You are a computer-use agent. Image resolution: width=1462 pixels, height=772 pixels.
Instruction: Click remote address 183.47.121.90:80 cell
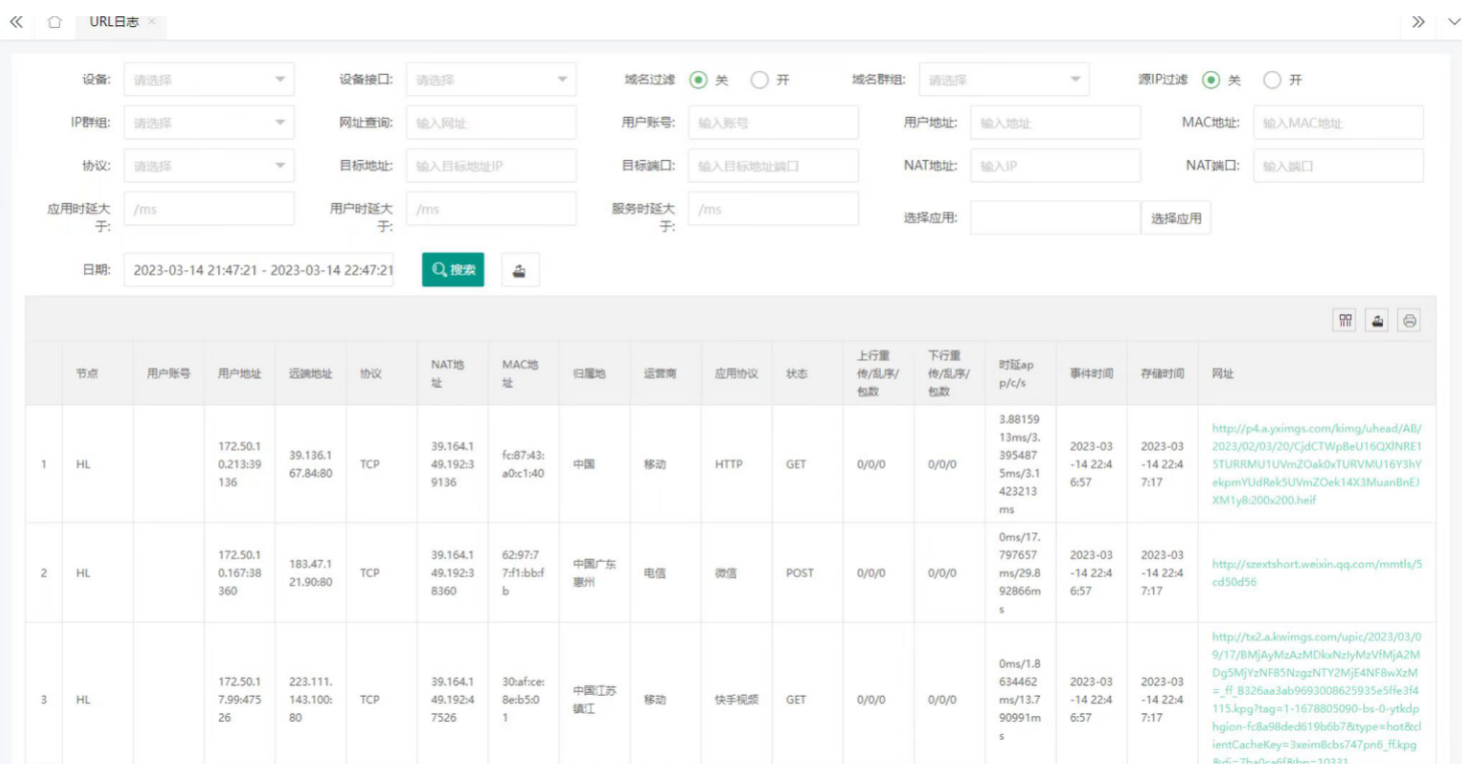point(311,573)
